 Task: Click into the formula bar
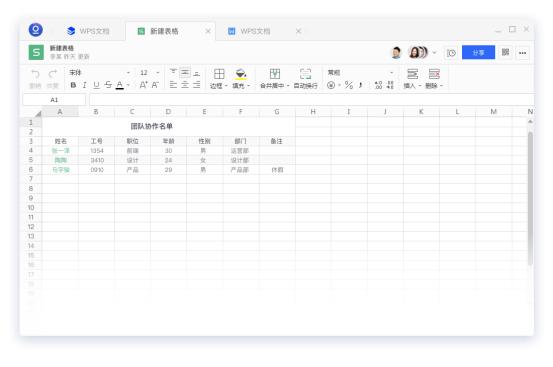click(312, 100)
